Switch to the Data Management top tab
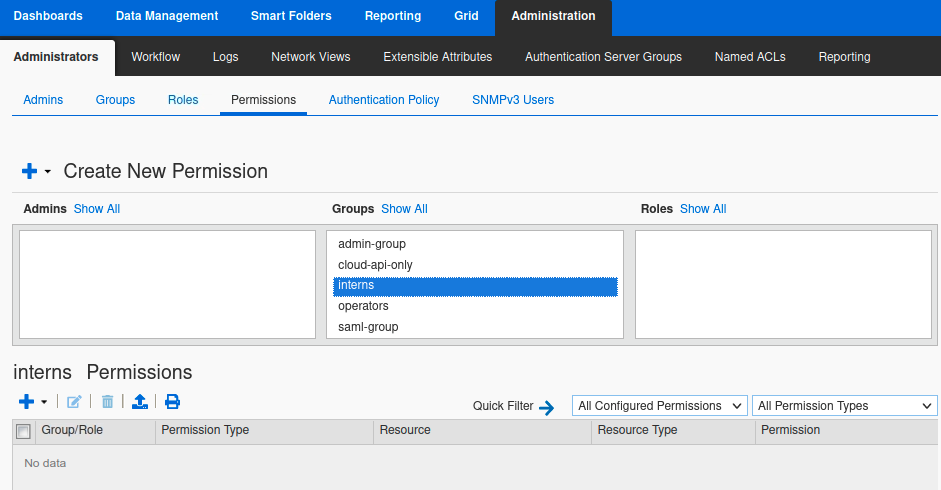The height and width of the screenshot is (490, 941). click(x=167, y=16)
